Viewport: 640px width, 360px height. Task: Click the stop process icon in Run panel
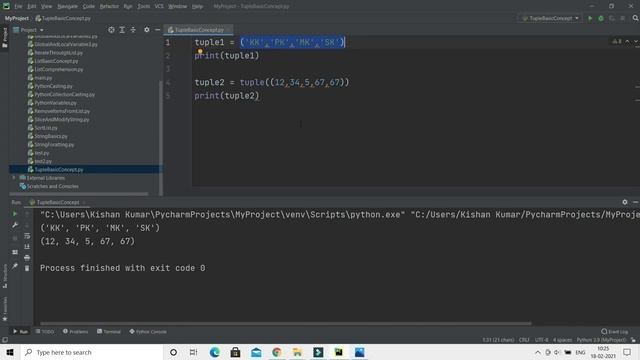coord(15,238)
